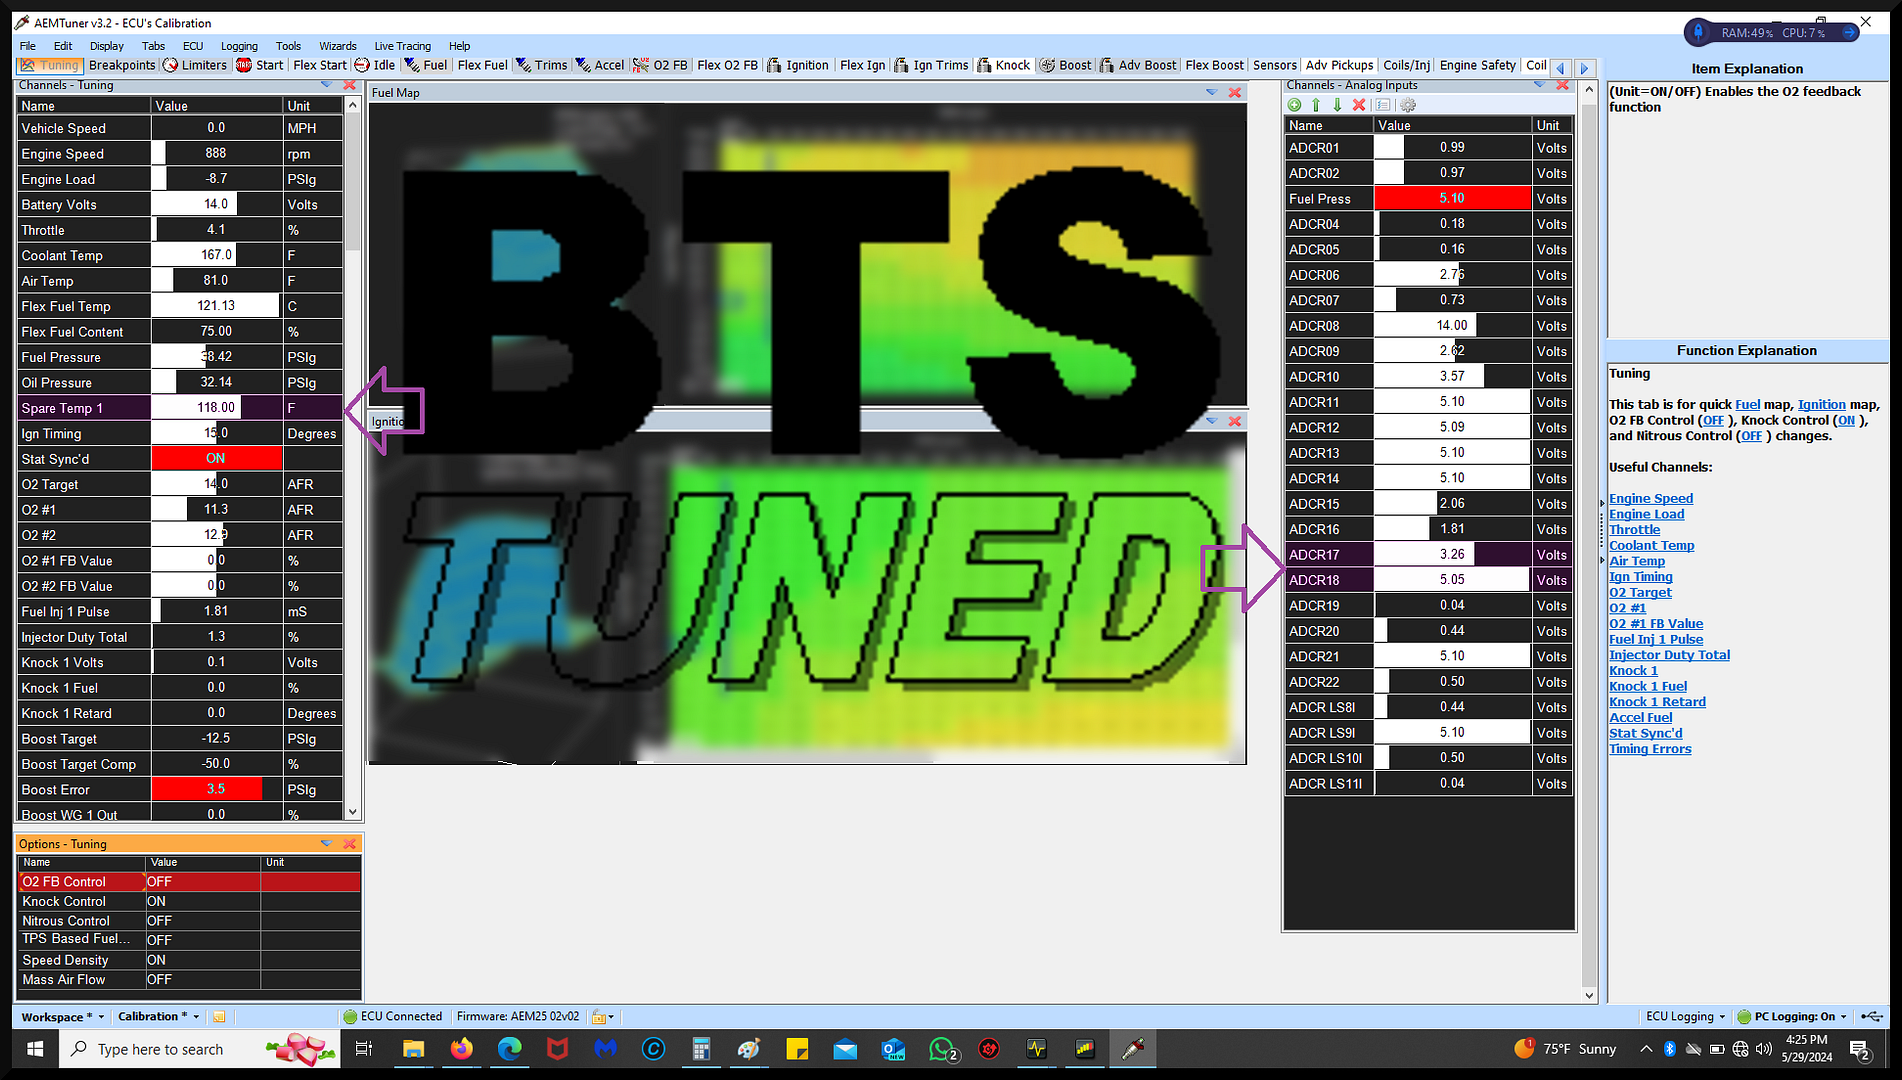Click the Engine Speed link under Useful Channels

tap(1651, 498)
